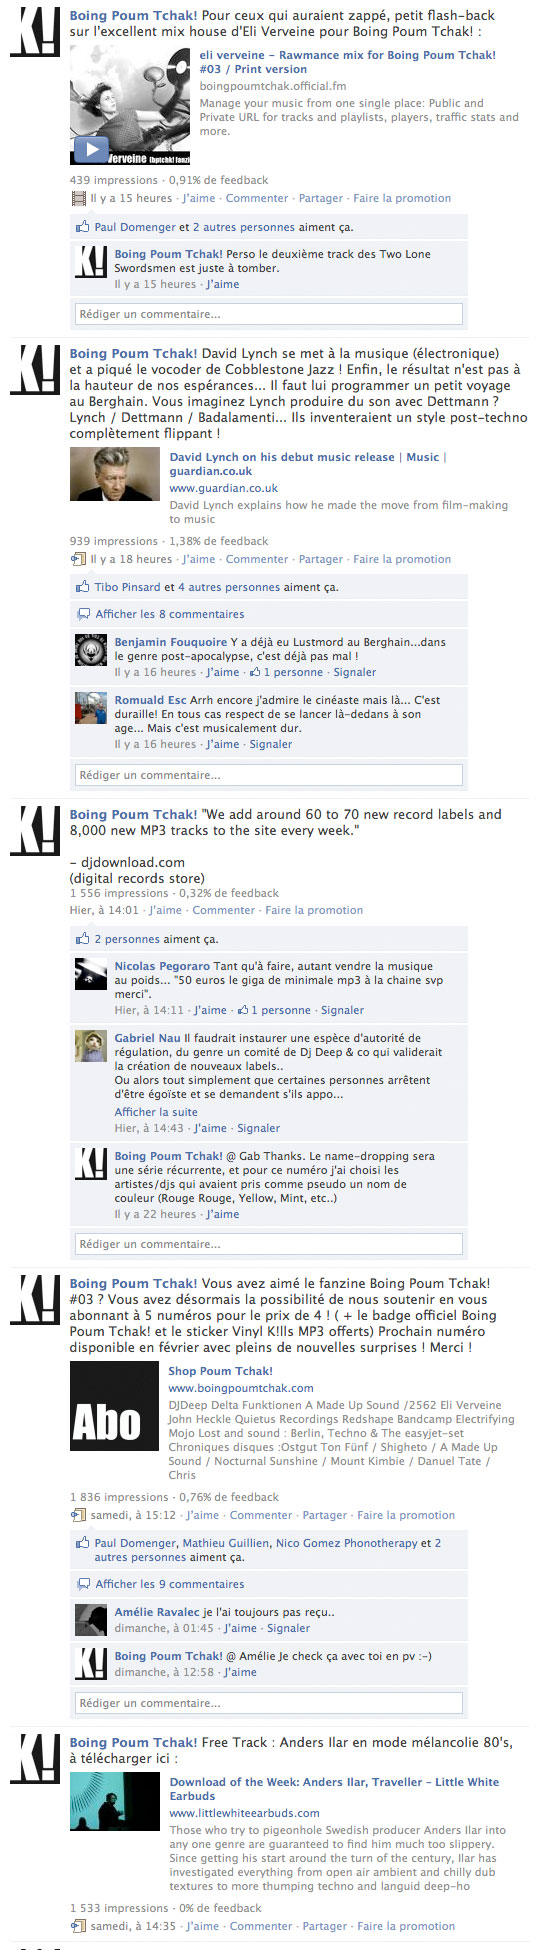Click Signaler on Romuald Esc's comment
Viewport: 541px width, 1950px height.
(271, 744)
